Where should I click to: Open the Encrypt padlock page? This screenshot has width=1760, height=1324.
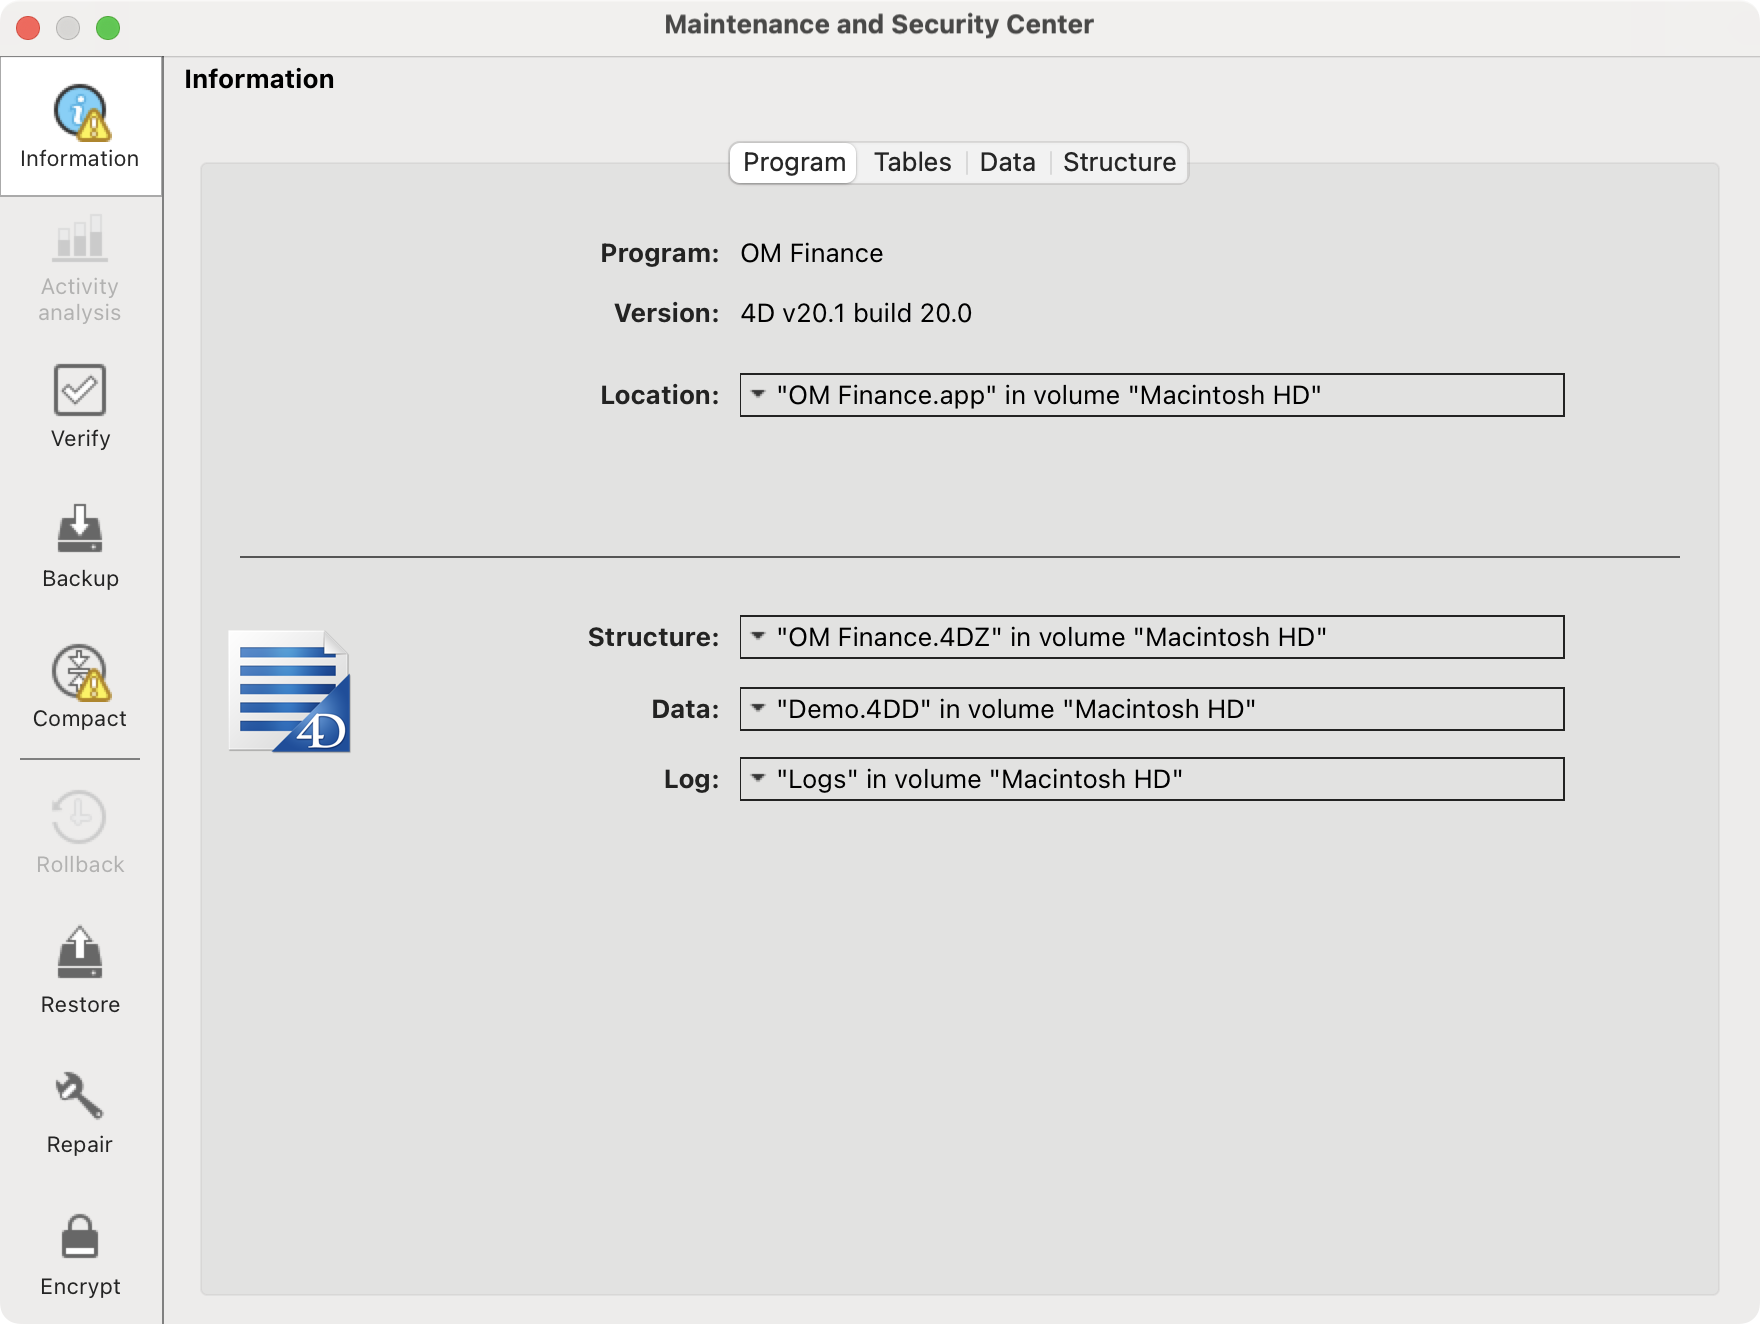coord(80,1254)
